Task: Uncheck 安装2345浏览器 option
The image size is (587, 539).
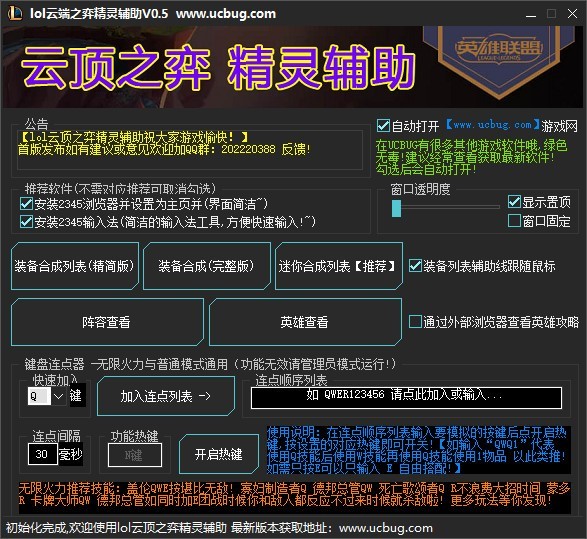Action: click(x=26, y=204)
